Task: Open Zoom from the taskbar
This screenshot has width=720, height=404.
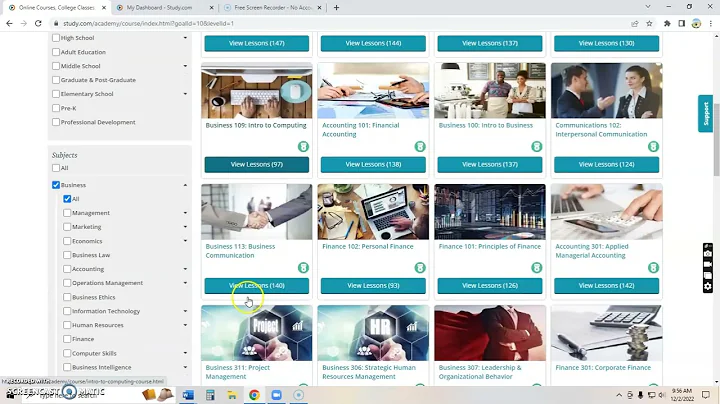Action: [x=276, y=395]
